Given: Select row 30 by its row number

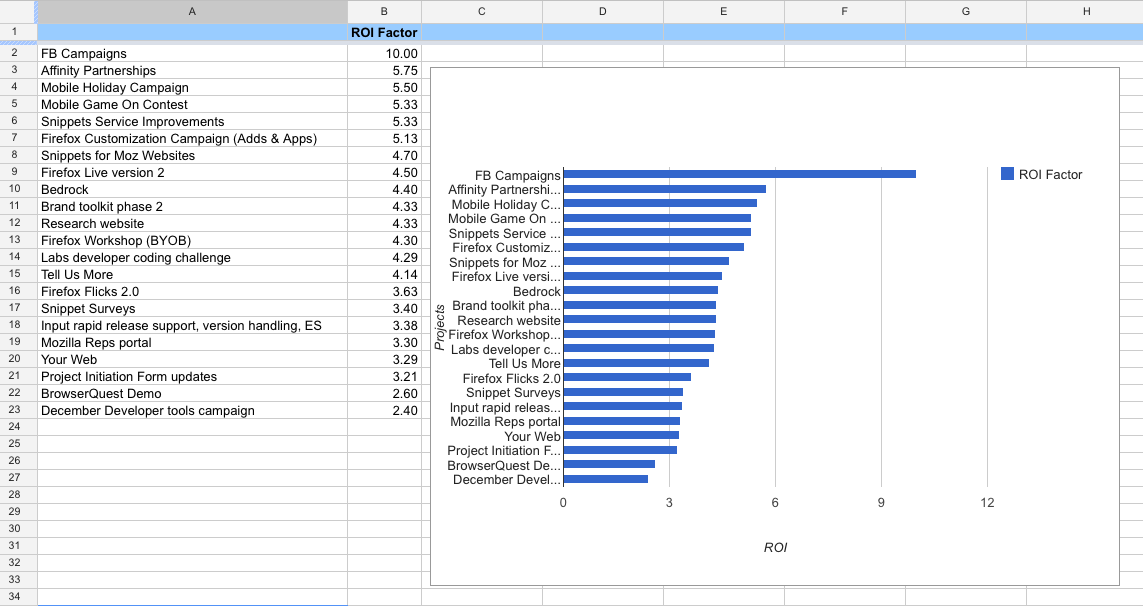Looking at the screenshot, I should pyautogui.click(x=18, y=529).
